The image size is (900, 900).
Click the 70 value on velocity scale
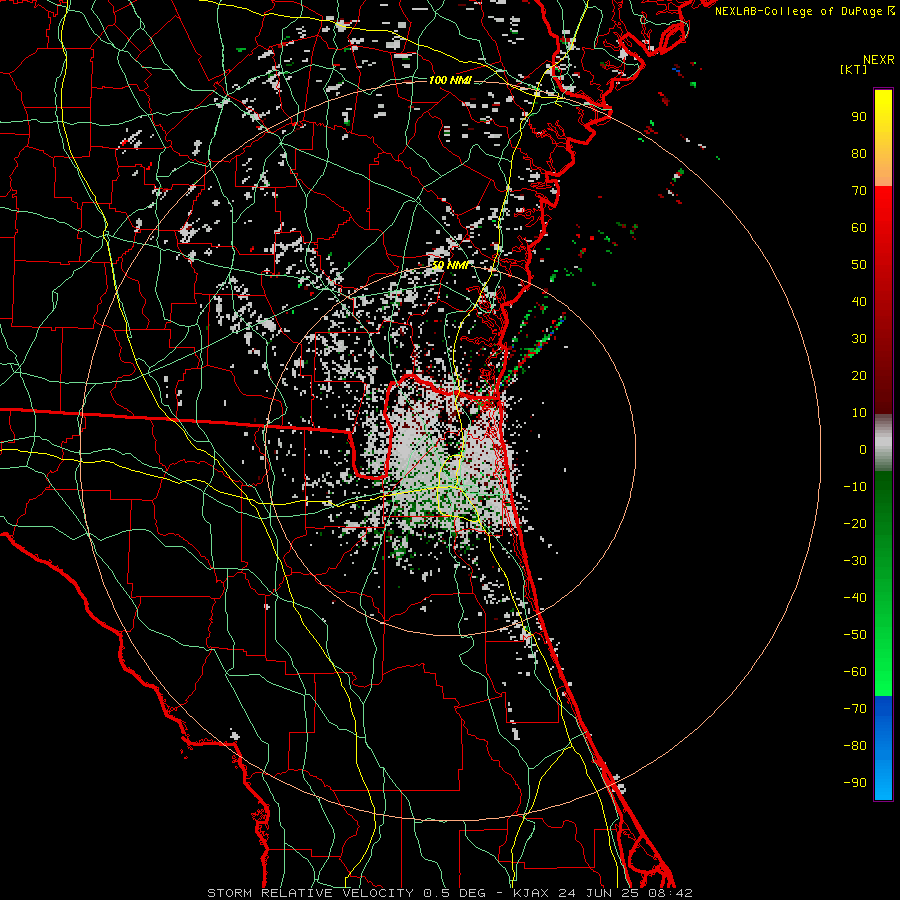tap(859, 191)
